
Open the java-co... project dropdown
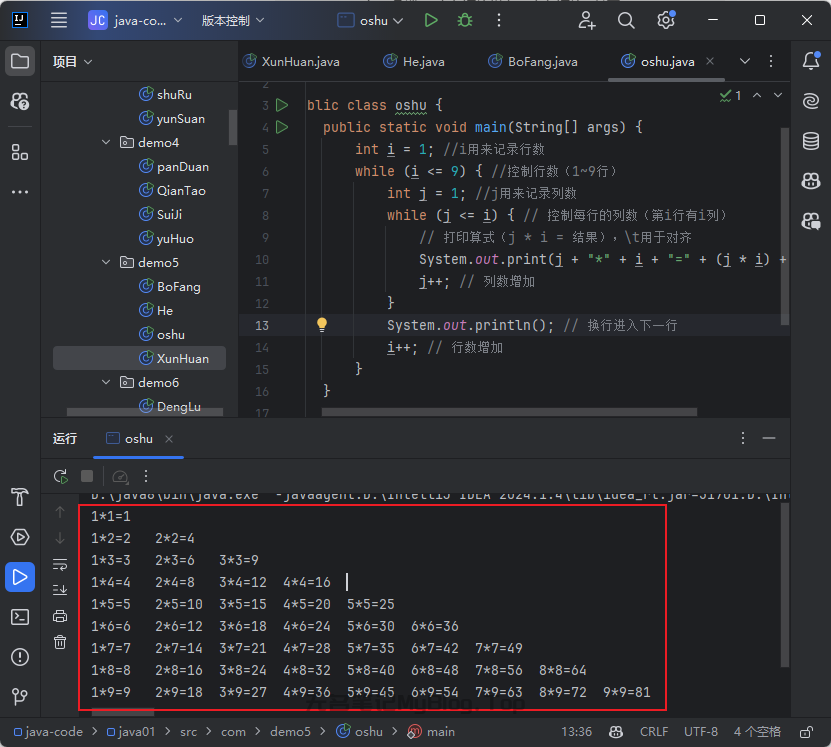(x=136, y=21)
